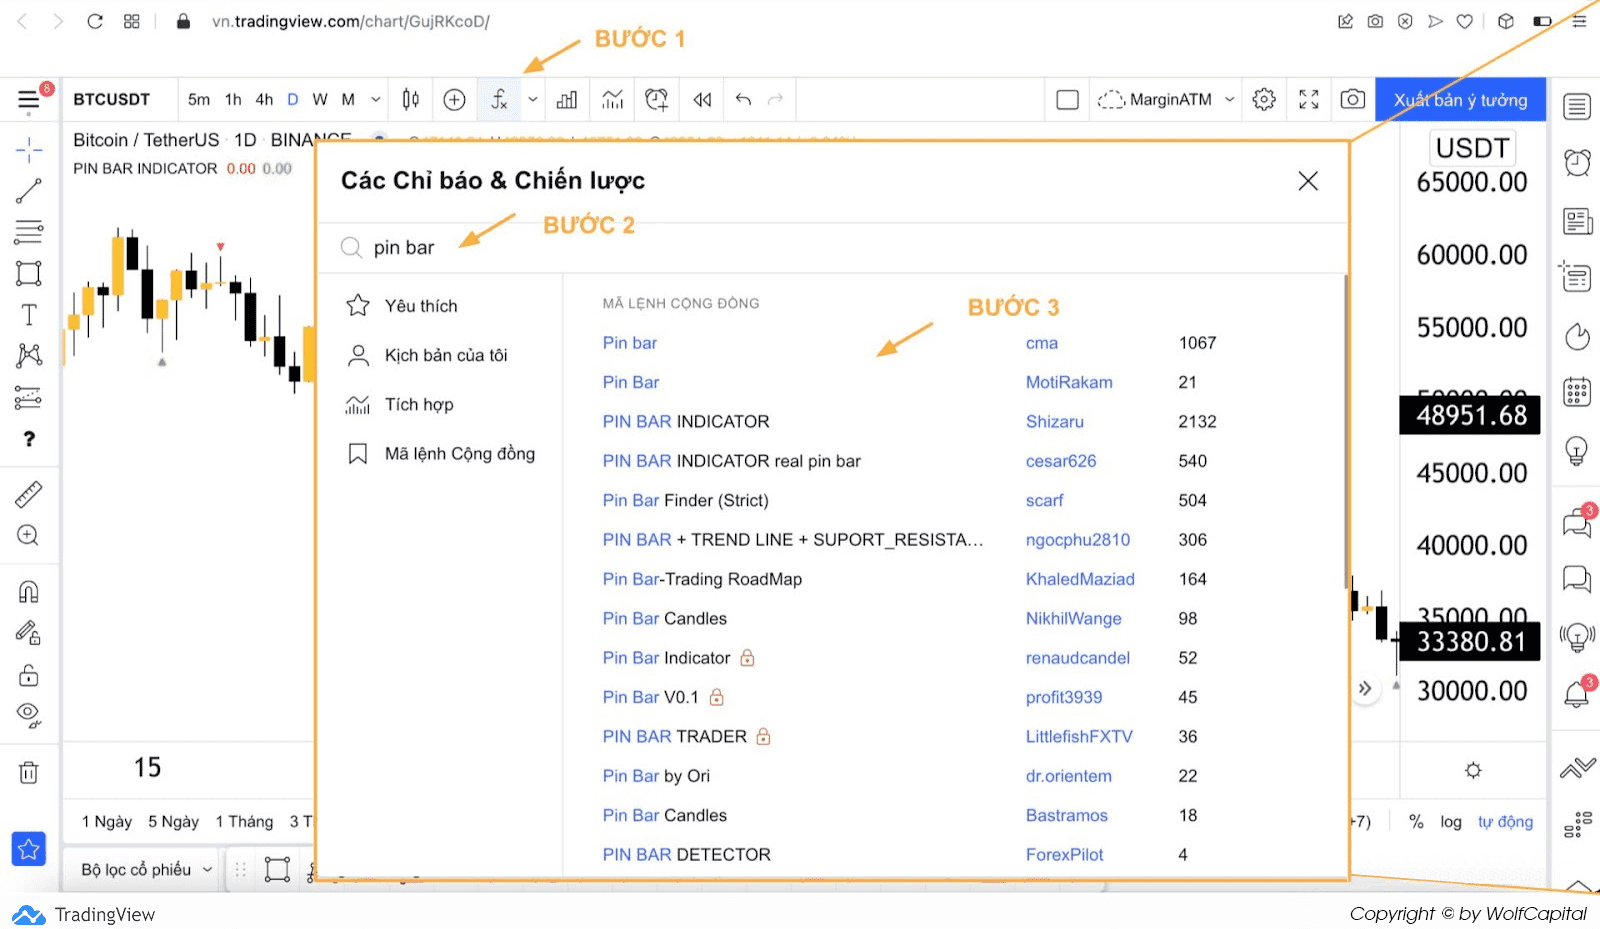The image size is (1600, 929).
Task: Open chart settings gear in top toolbar
Action: coord(1264,99)
